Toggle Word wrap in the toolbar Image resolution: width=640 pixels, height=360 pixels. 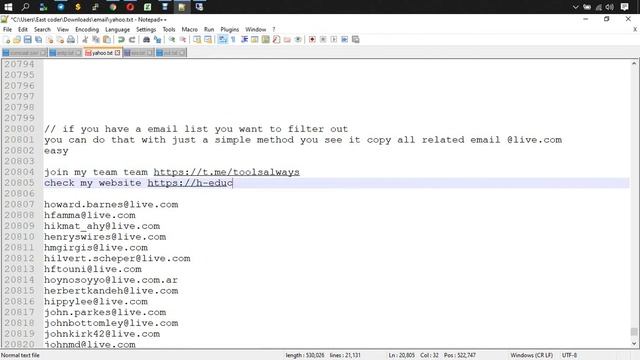(x=222, y=40)
